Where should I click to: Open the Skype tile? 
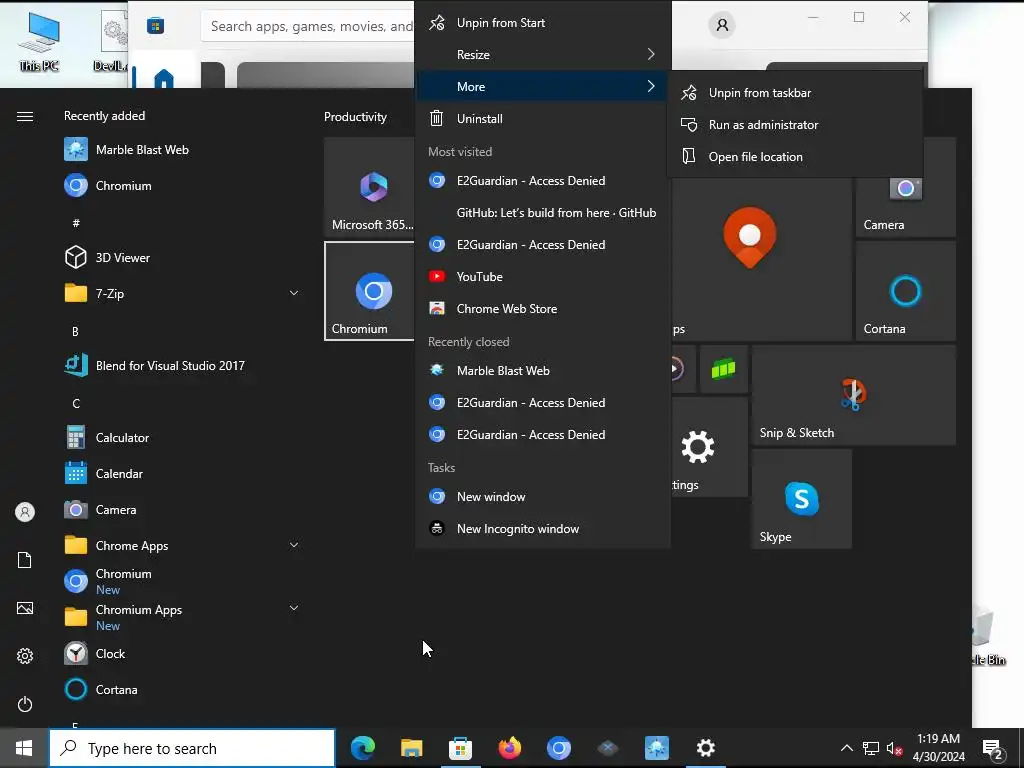[x=802, y=499]
